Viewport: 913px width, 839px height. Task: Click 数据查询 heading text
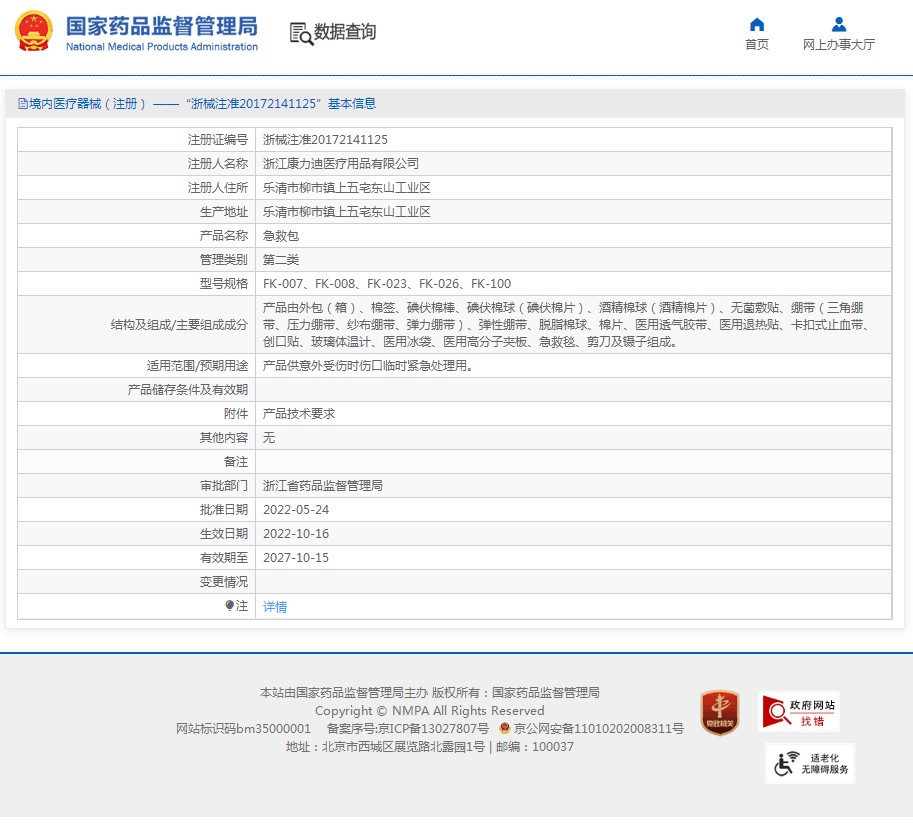tap(345, 31)
